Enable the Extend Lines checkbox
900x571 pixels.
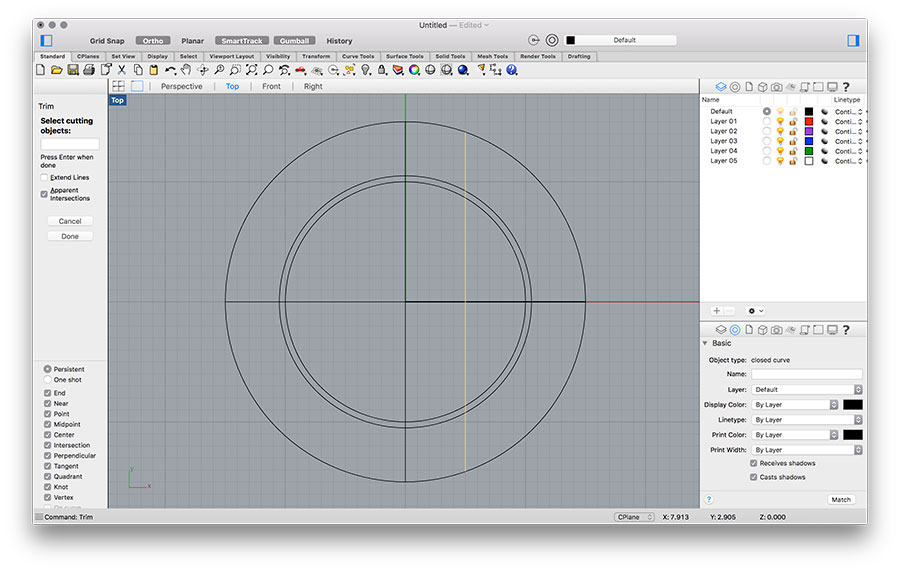44,177
